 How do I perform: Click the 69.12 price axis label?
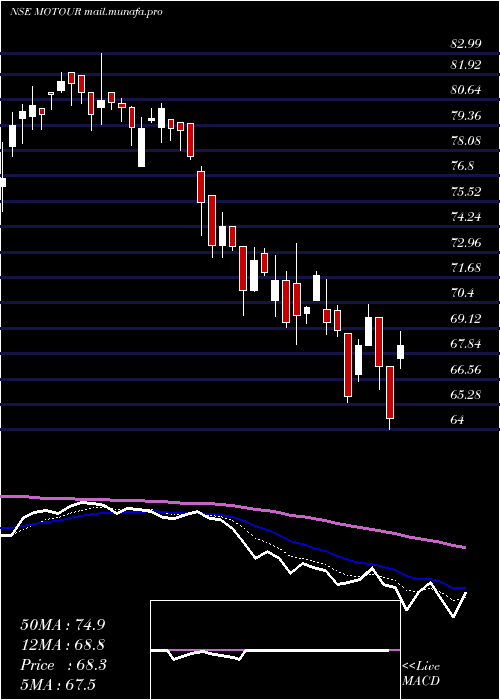pyautogui.click(x=466, y=319)
